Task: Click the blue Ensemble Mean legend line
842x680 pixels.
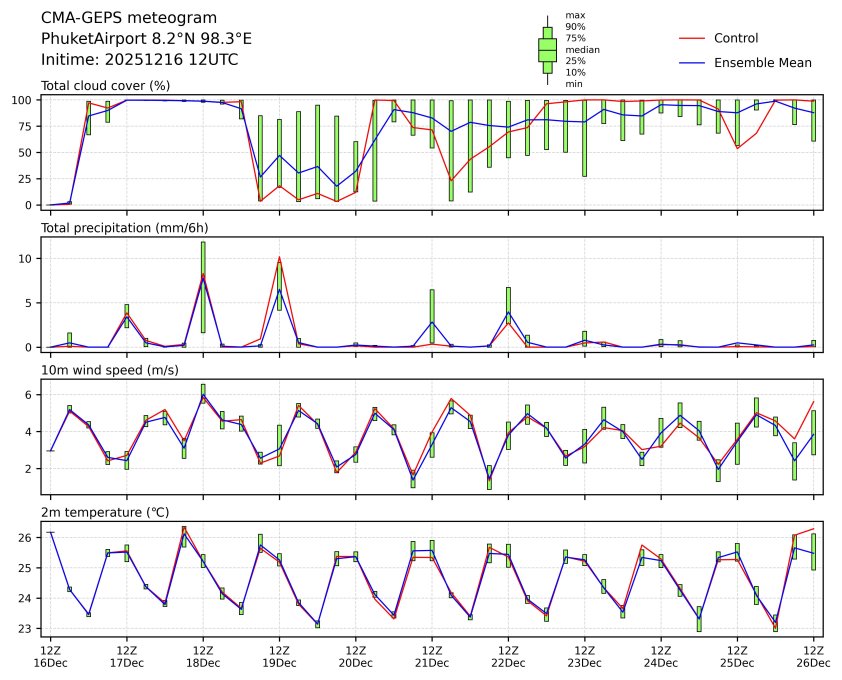Action: click(692, 62)
